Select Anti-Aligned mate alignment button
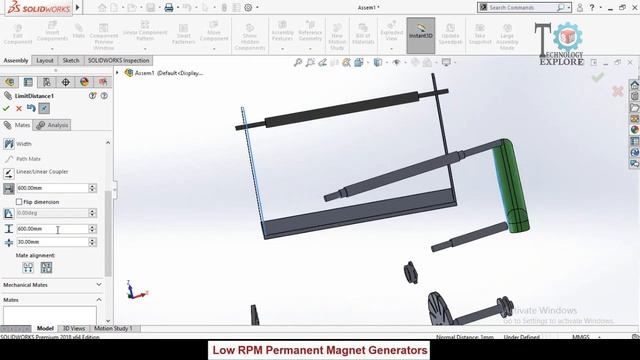 coord(46,267)
